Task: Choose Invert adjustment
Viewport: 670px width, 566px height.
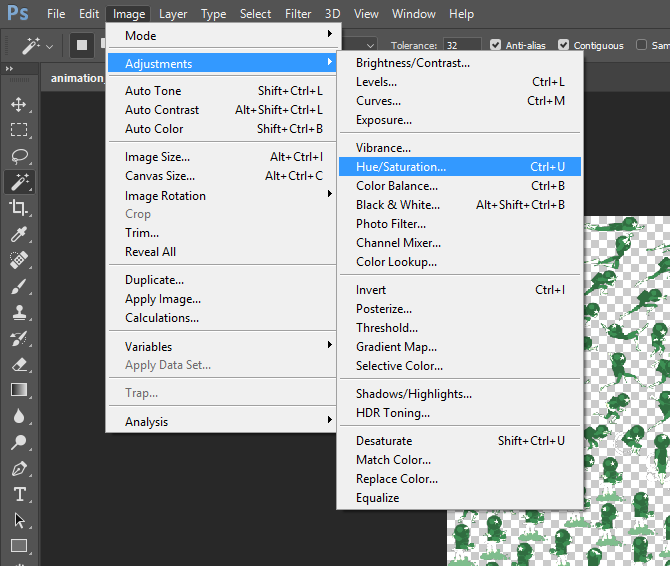Action: pos(460,290)
